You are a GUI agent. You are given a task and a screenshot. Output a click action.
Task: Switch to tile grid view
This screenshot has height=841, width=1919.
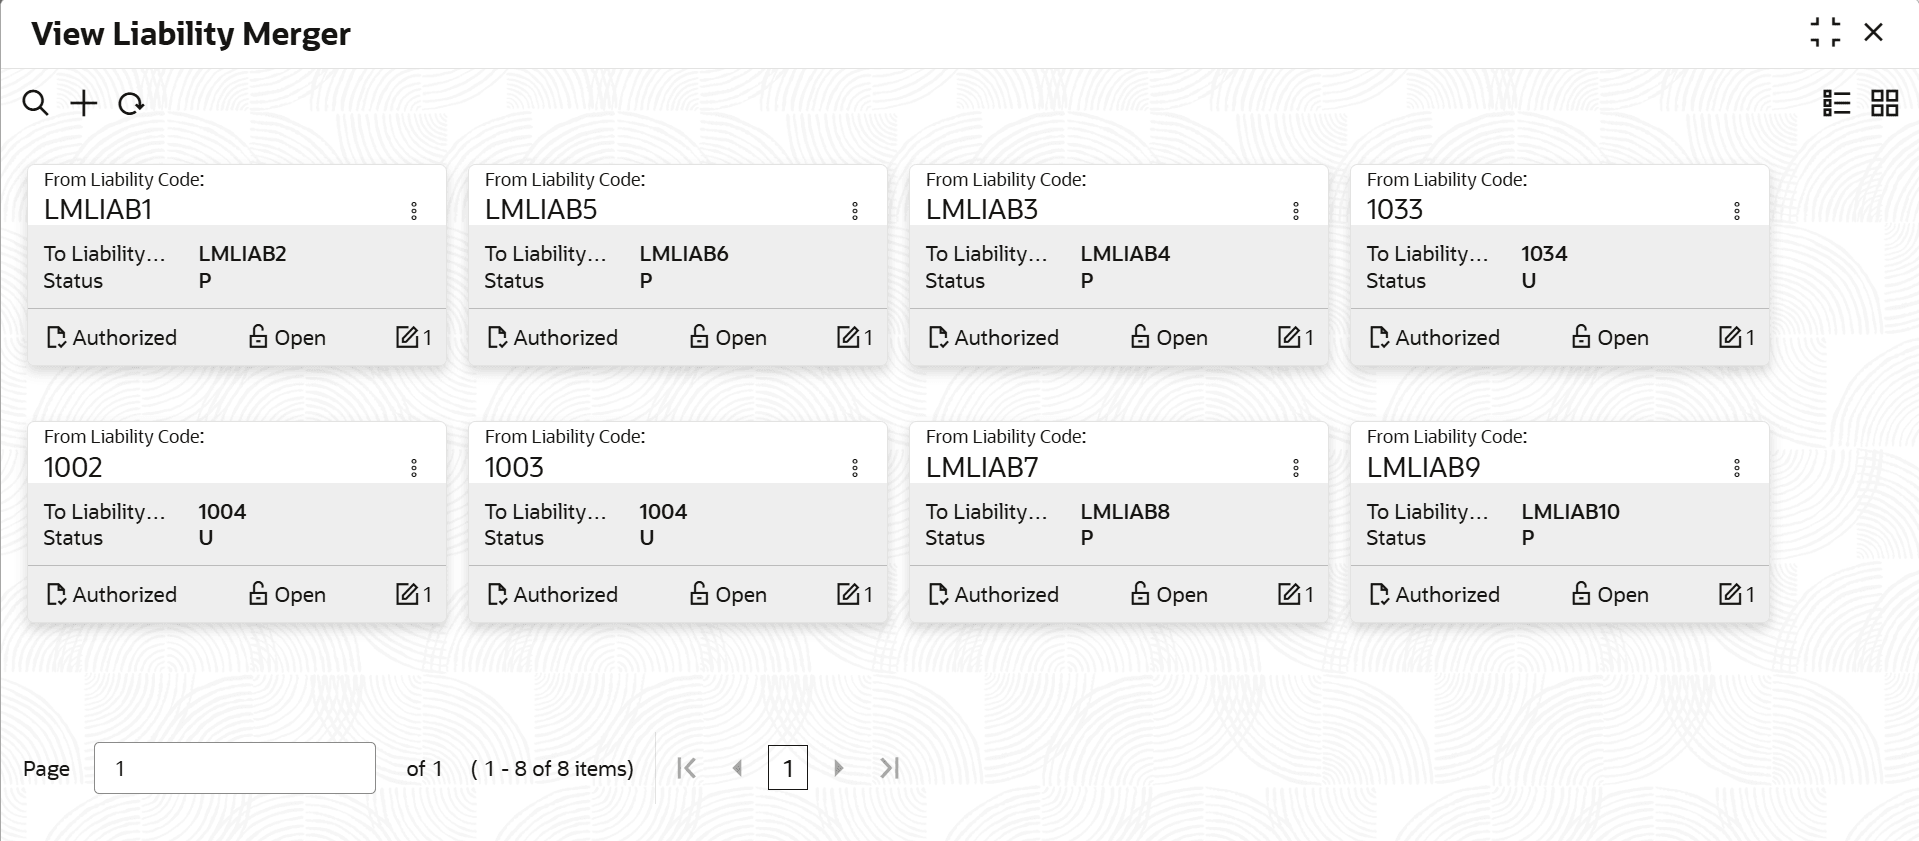coord(1884,103)
